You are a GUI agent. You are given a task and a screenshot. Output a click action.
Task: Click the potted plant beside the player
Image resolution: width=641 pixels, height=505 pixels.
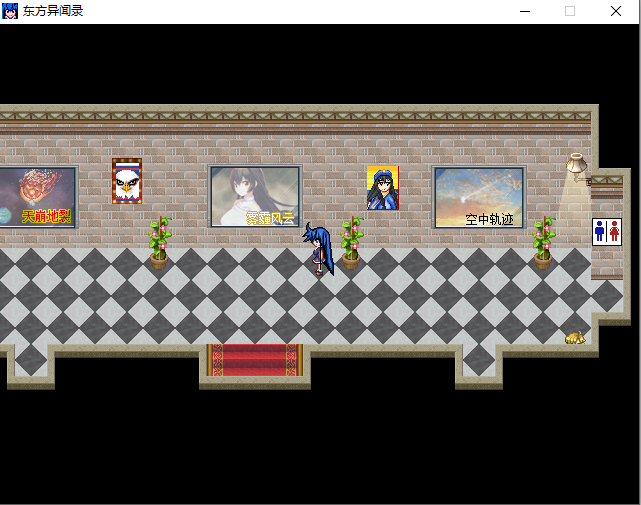pyautogui.click(x=352, y=243)
